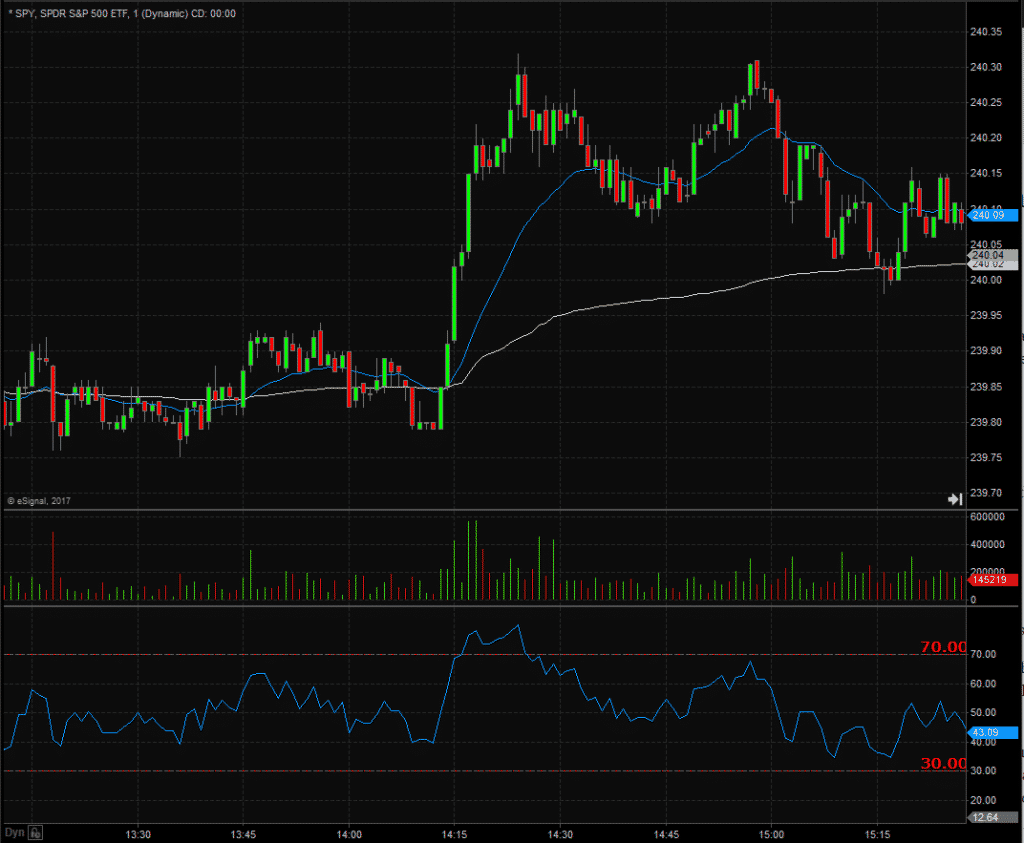This screenshot has height=843, width=1024.
Task: Click divider between volume and RSI panes
Action: (x=509, y=605)
